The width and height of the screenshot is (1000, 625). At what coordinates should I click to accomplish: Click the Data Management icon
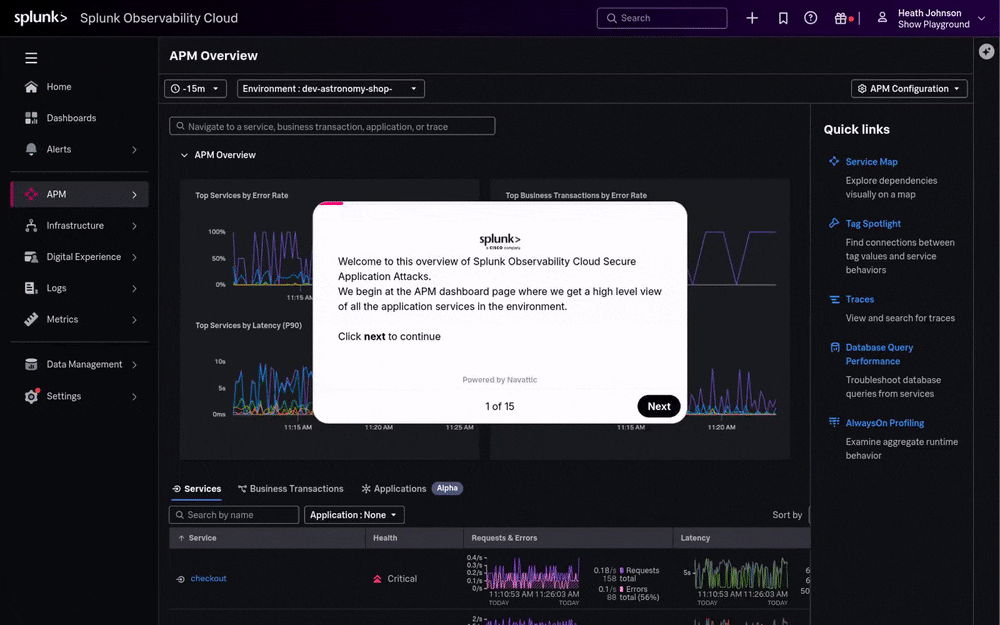(x=31, y=364)
